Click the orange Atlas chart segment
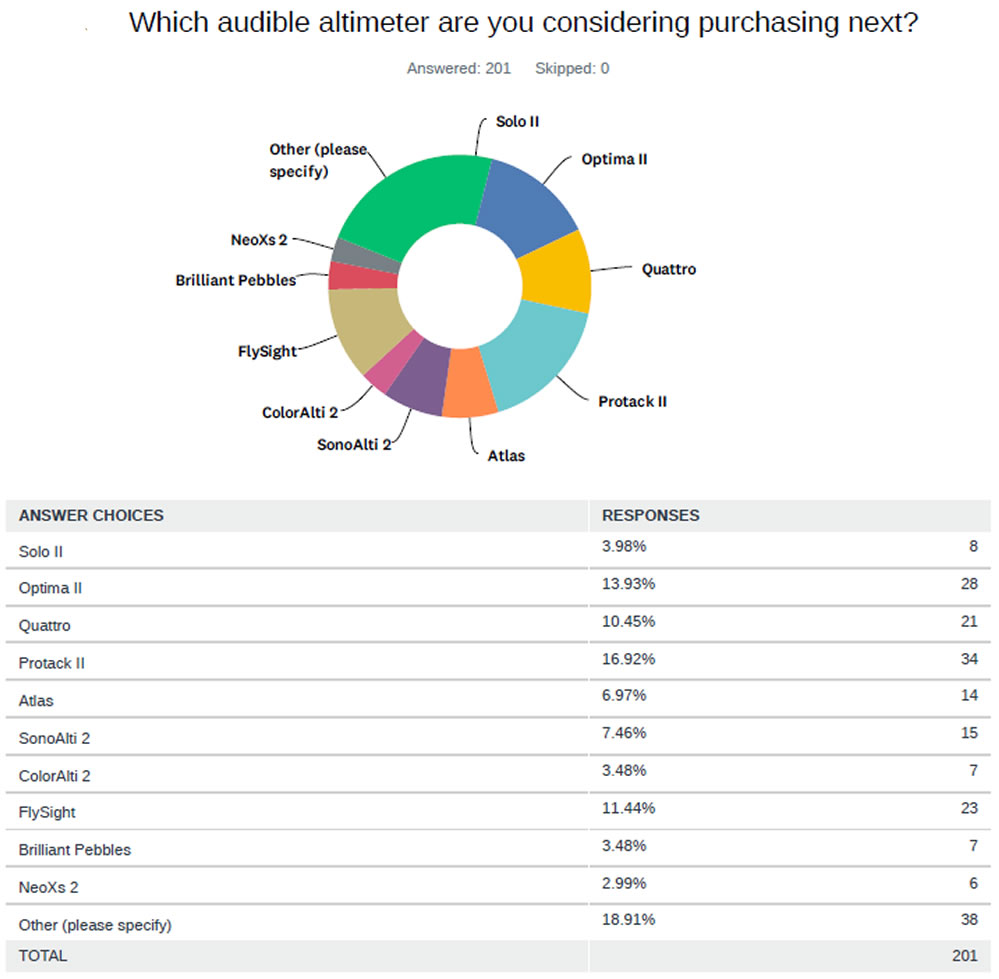The height and width of the screenshot is (979, 999). coord(468,383)
